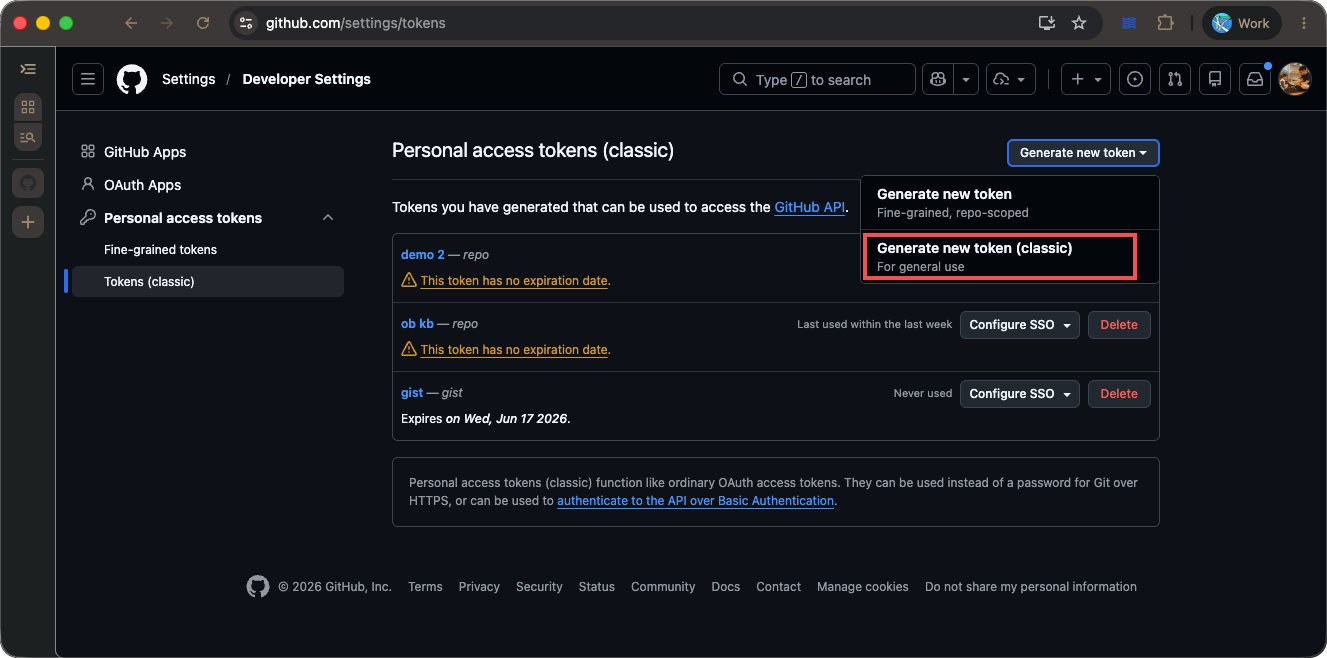Reload the page with the refresh icon
Screen dimensions: 1327x658
(203, 23)
